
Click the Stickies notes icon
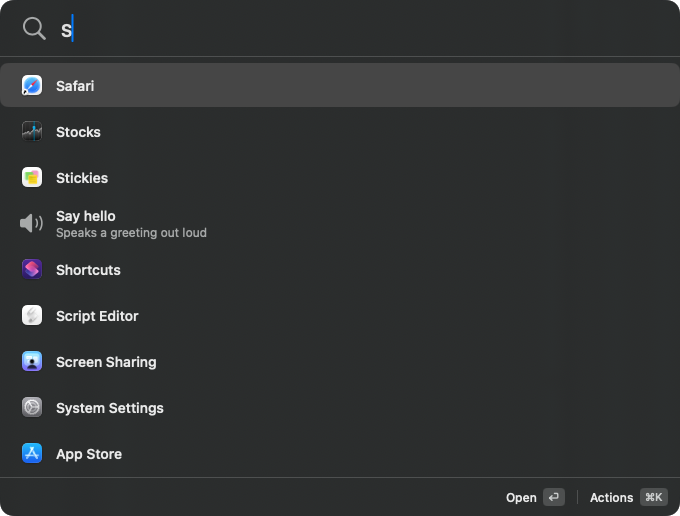(32, 177)
